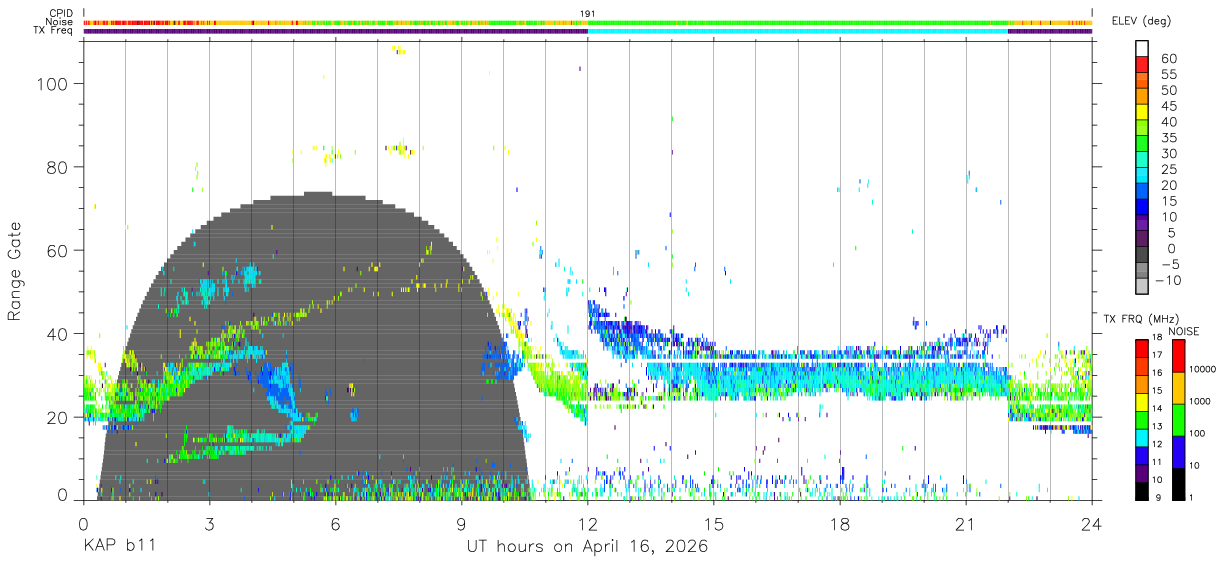Click UT hour tick 24
Screen dimensions: 1228x567
tap(1092, 523)
